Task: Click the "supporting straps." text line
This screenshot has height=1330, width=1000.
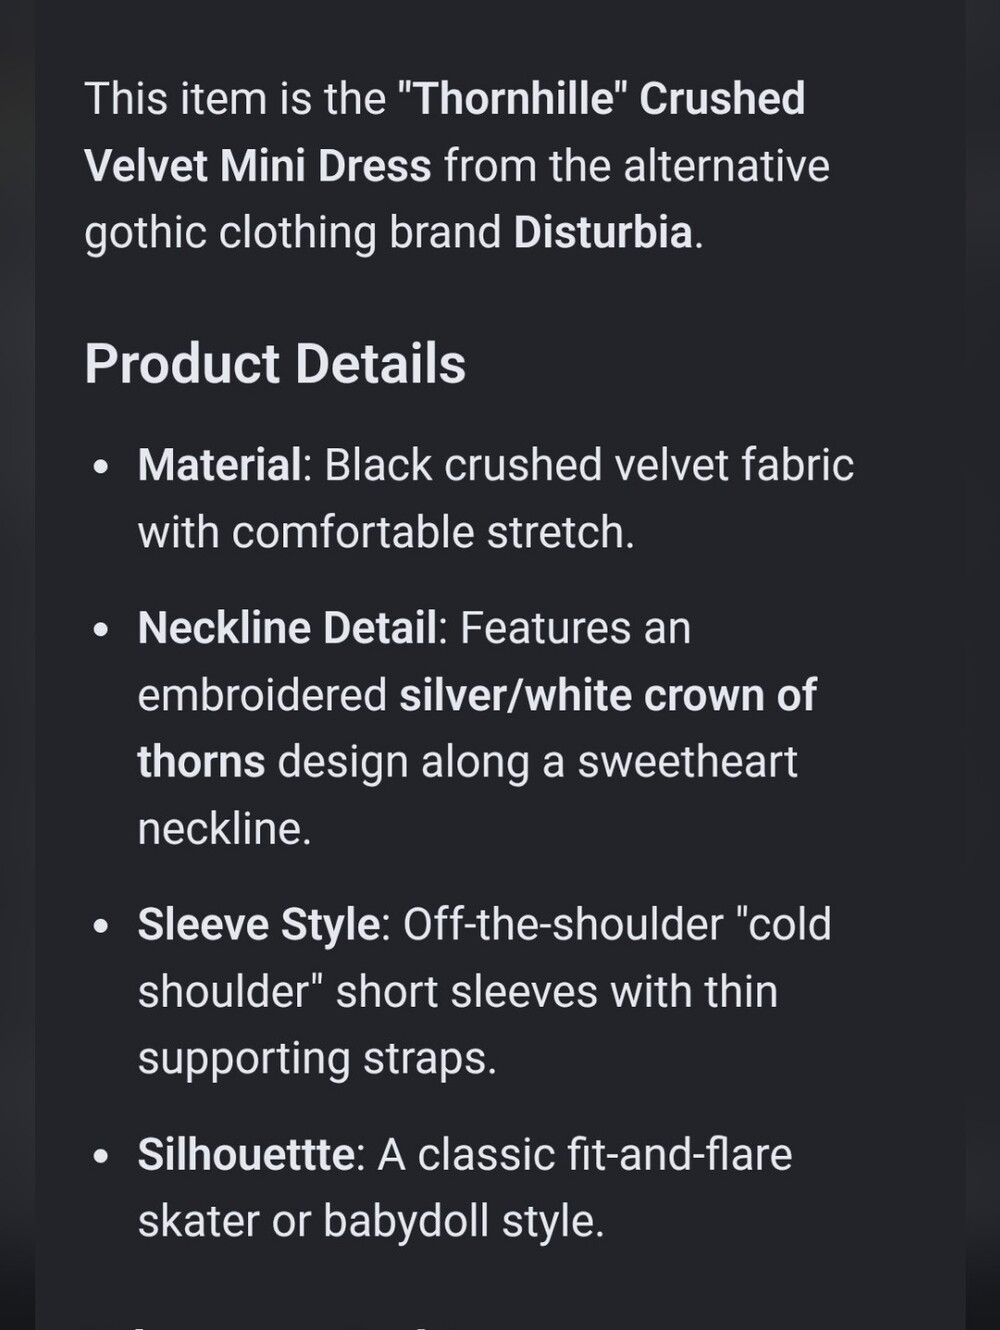Action: pyautogui.click(x=317, y=1058)
